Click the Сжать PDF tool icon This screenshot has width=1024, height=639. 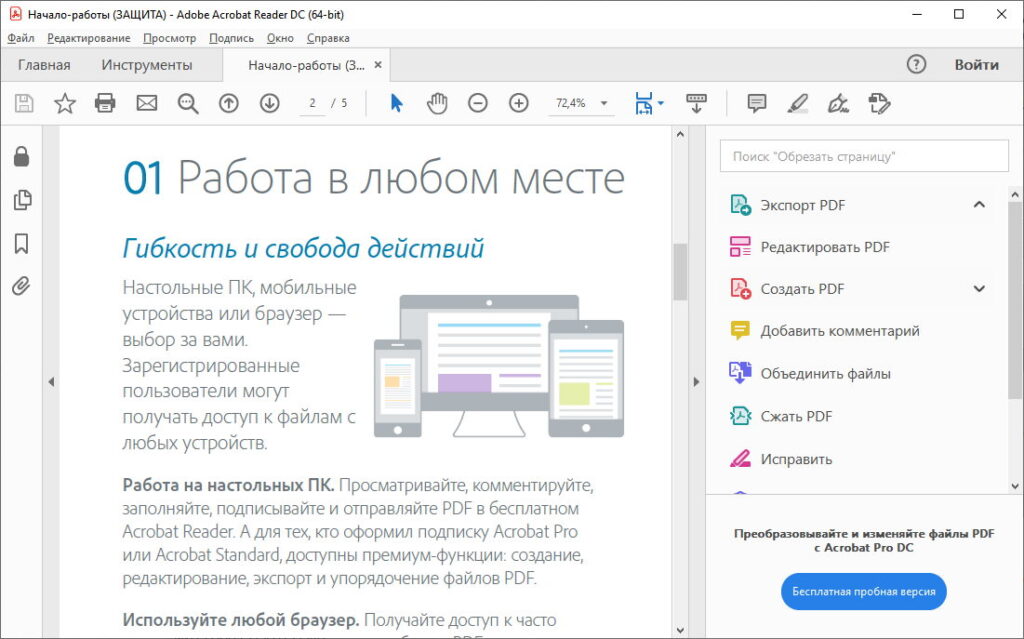click(740, 416)
